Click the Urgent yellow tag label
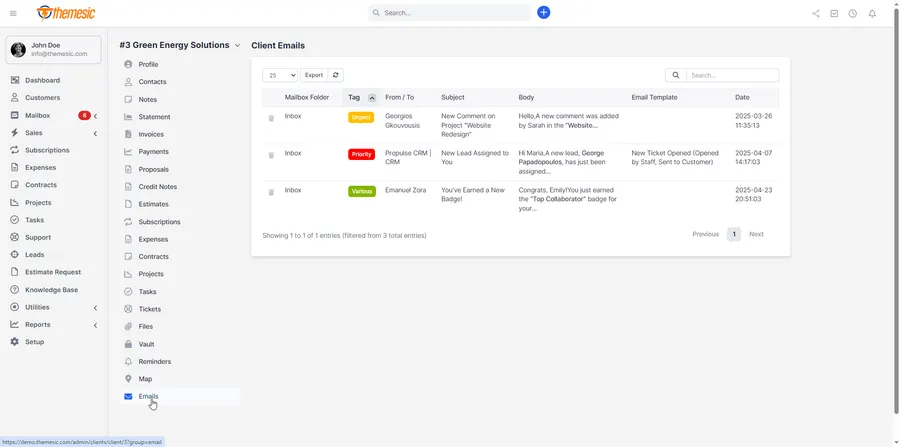Image resolution: width=900 pixels, height=447 pixels. pos(360,117)
